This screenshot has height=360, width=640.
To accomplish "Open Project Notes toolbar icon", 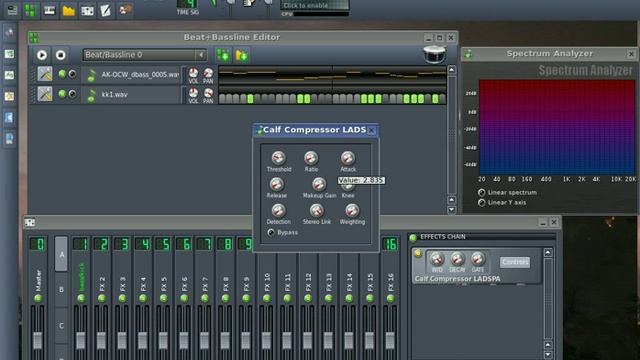I will click(106, 10).
